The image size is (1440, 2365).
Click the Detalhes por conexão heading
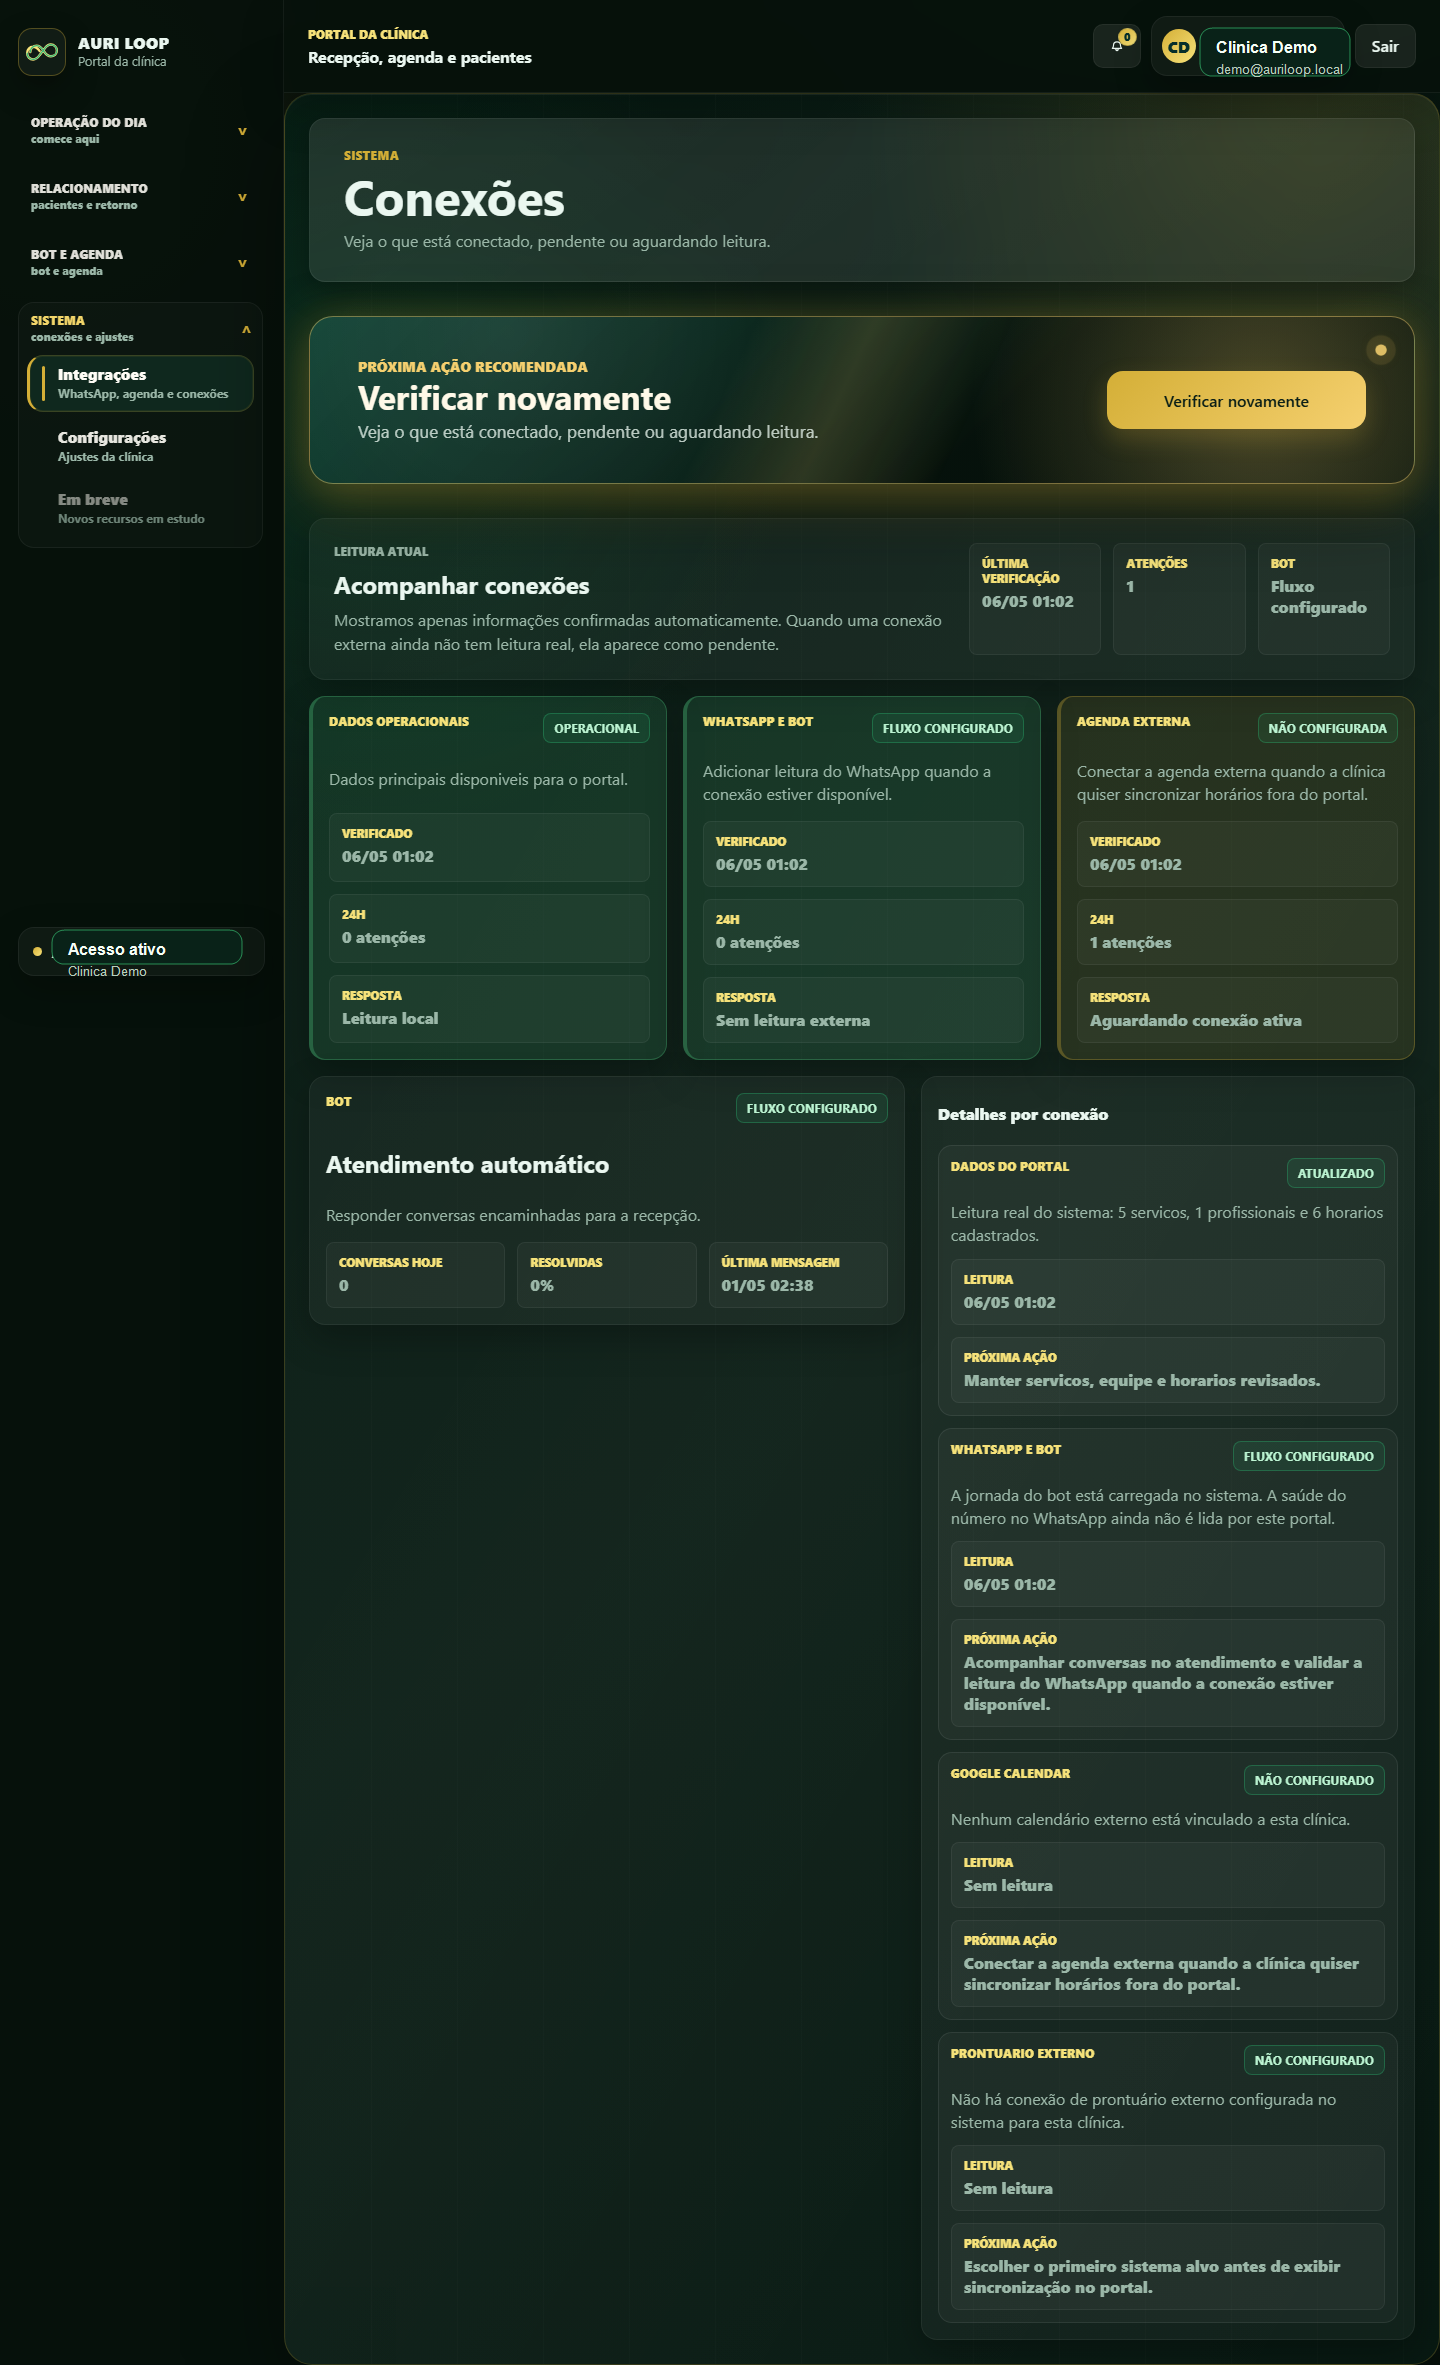pyautogui.click(x=1023, y=1114)
